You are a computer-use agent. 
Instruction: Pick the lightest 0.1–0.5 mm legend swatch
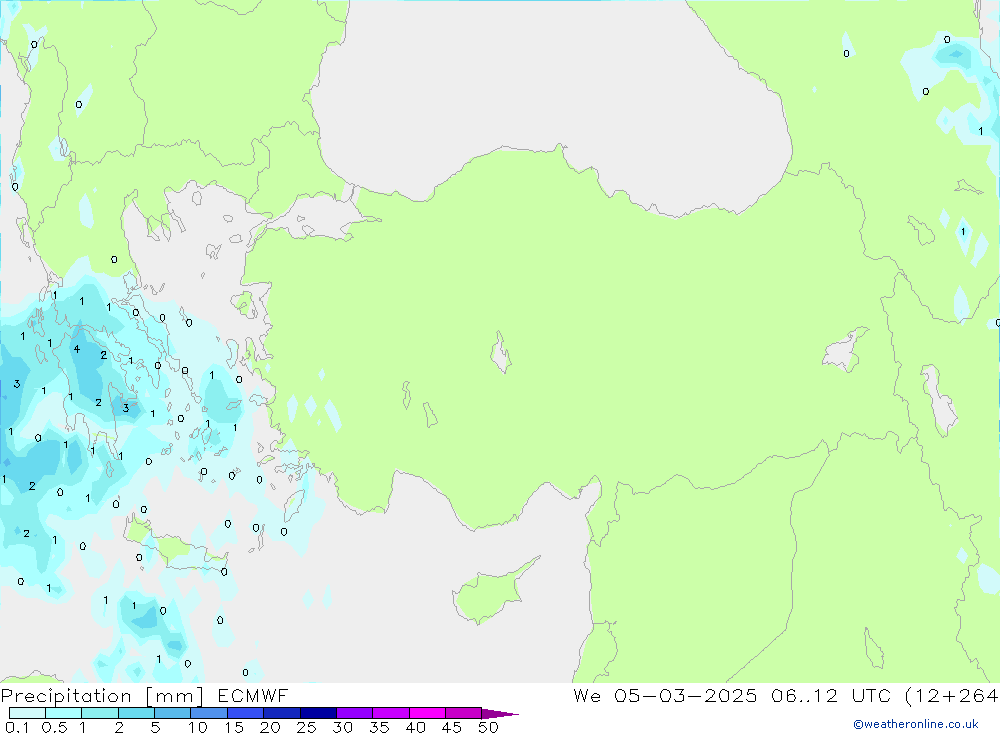27,713
